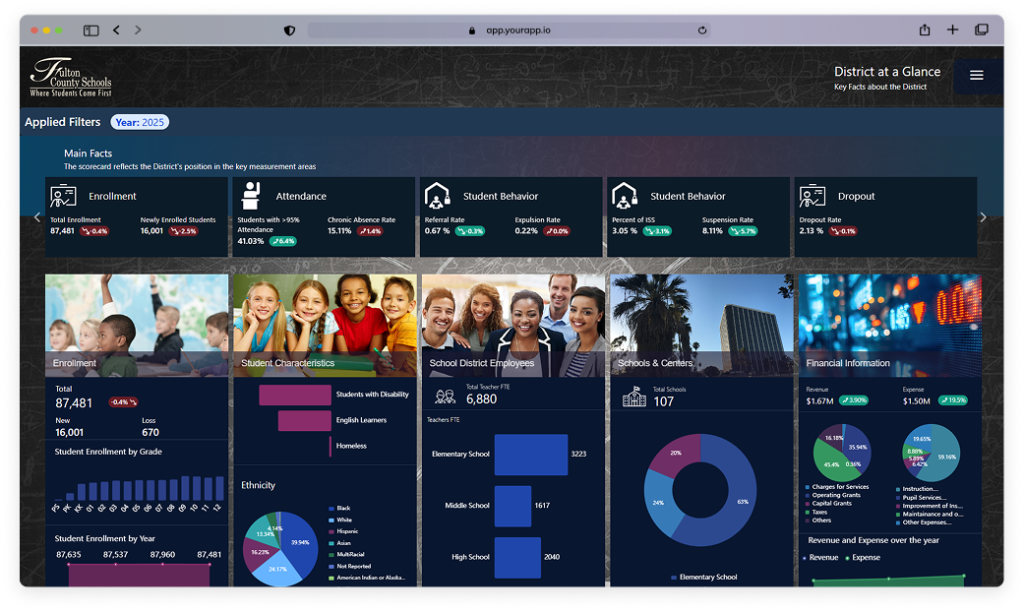This screenshot has width=1024, height=612.
Task: Click the browser sidebar toggle icon
Action: point(91,30)
